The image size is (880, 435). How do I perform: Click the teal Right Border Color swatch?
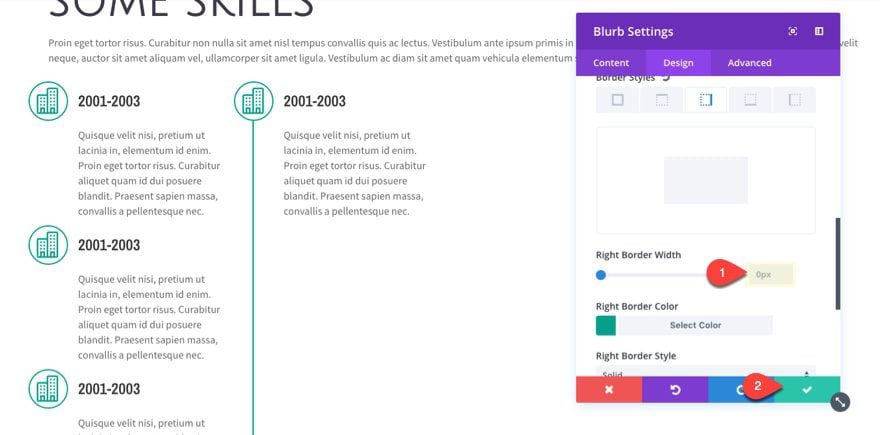606,325
